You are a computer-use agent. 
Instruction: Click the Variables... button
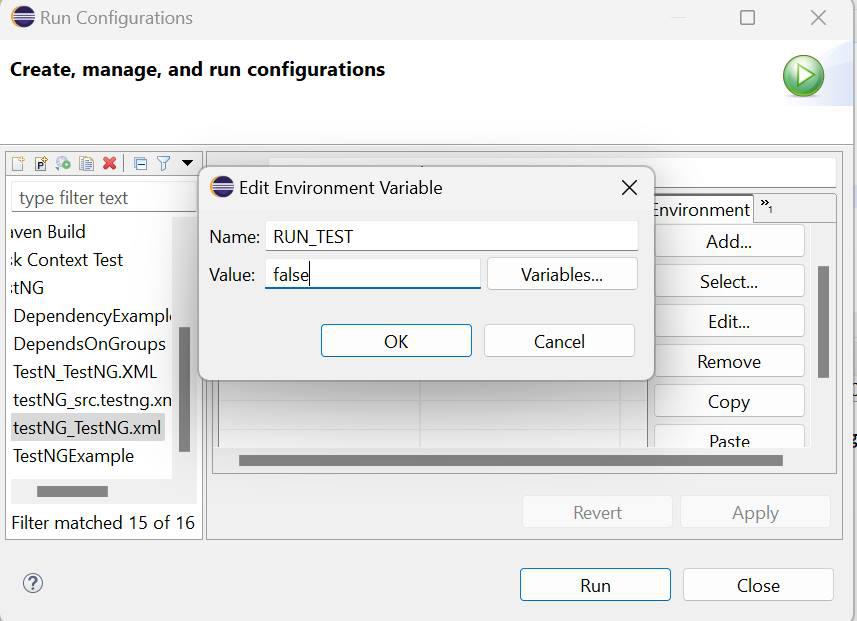[x=561, y=275]
